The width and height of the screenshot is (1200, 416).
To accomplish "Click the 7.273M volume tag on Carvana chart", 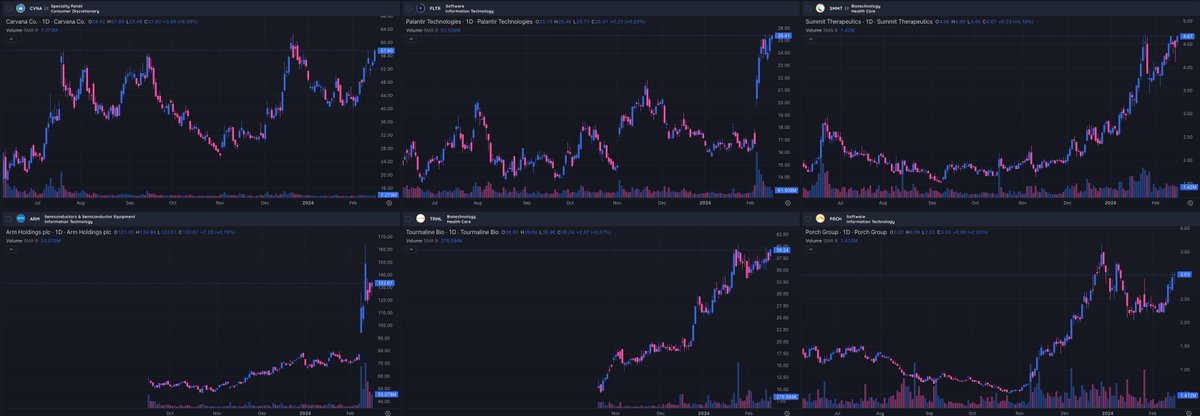I will pos(388,193).
